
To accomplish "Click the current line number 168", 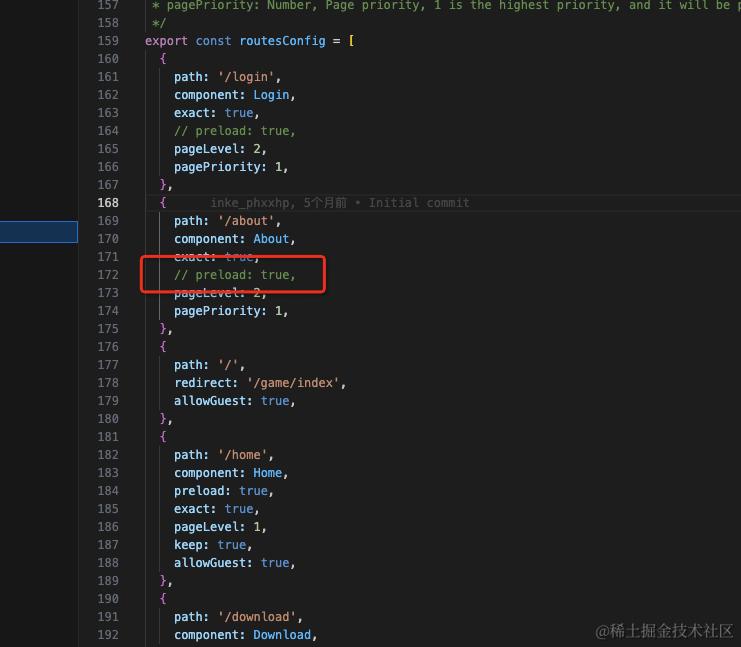I will click(108, 203).
